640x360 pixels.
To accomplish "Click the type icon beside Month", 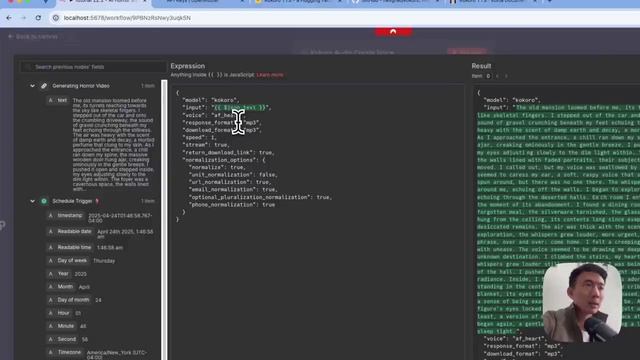I will click(51, 287).
